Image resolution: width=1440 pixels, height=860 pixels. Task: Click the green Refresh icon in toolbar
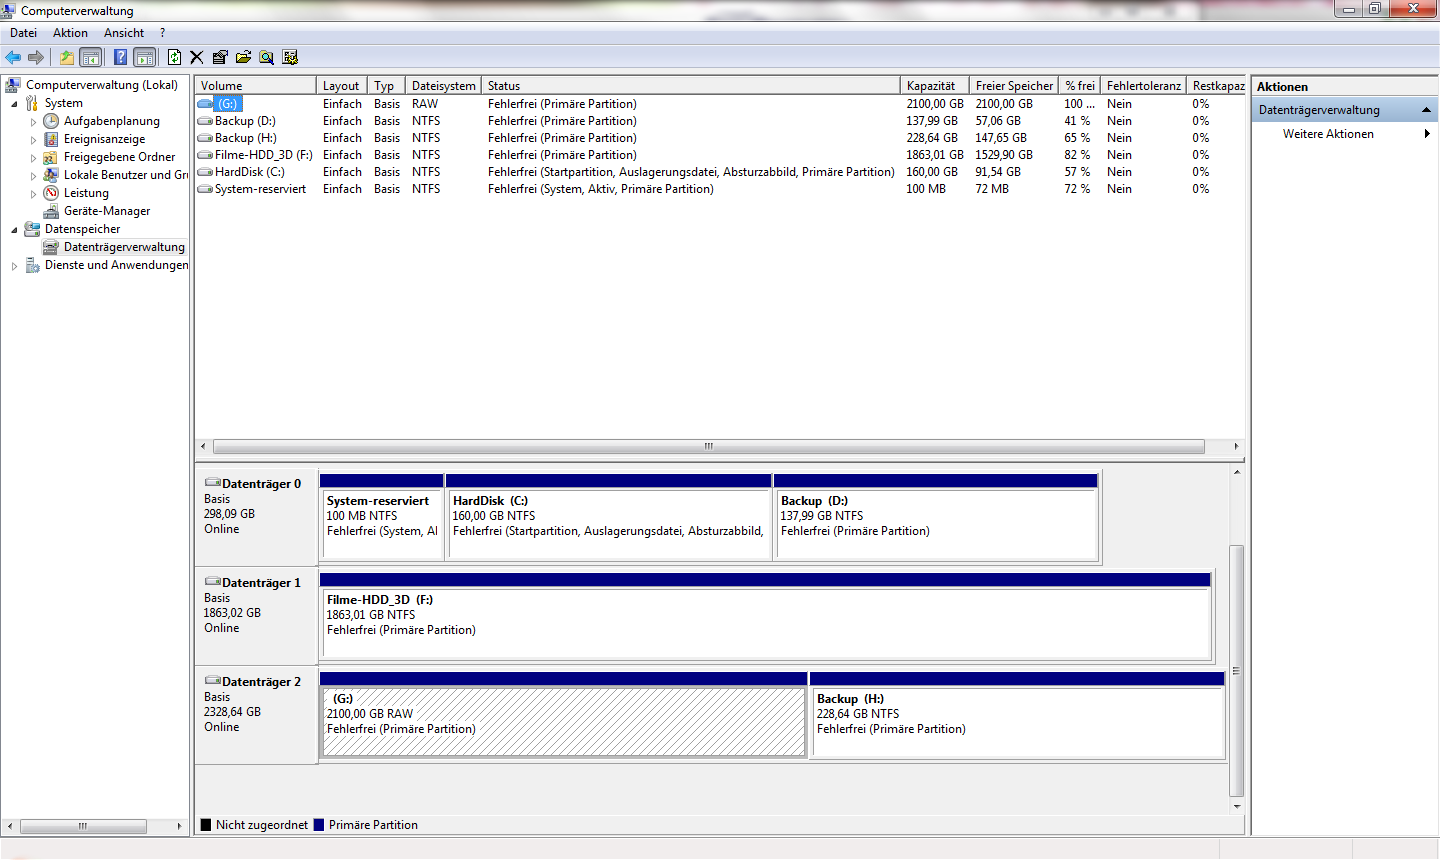point(174,57)
